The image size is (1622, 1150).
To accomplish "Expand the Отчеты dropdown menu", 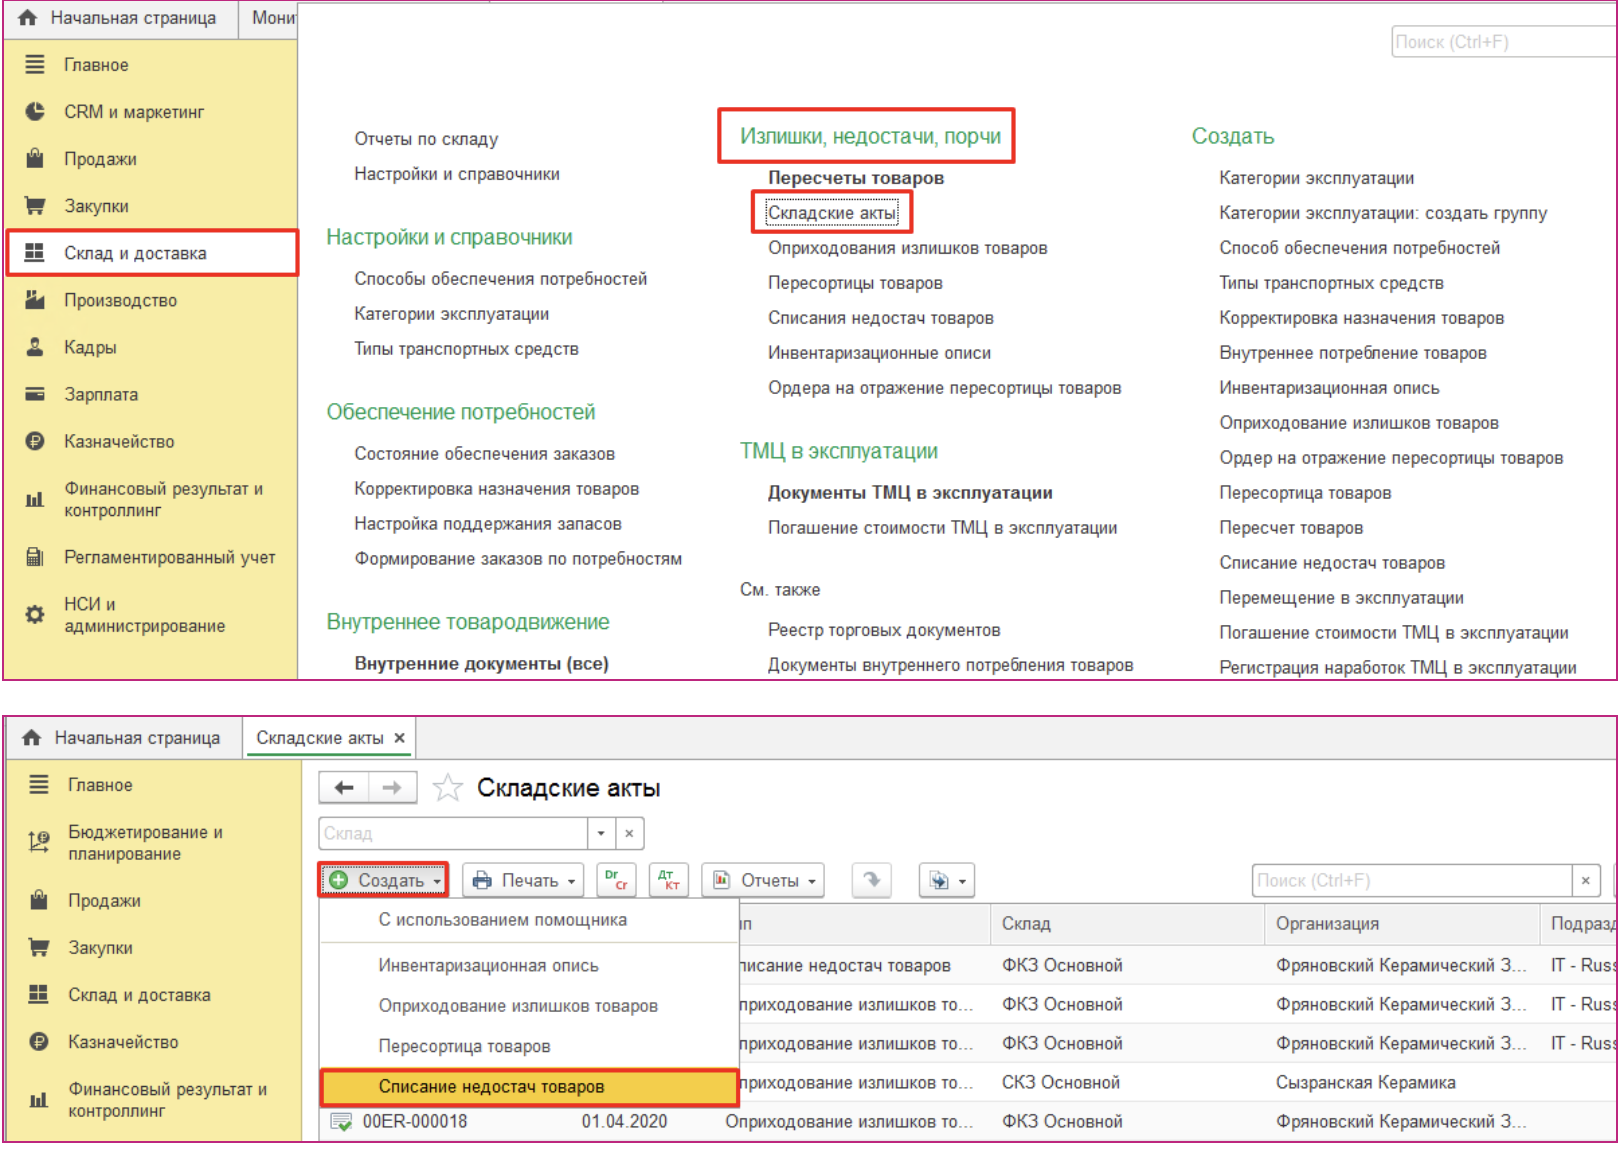I will (764, 880).
